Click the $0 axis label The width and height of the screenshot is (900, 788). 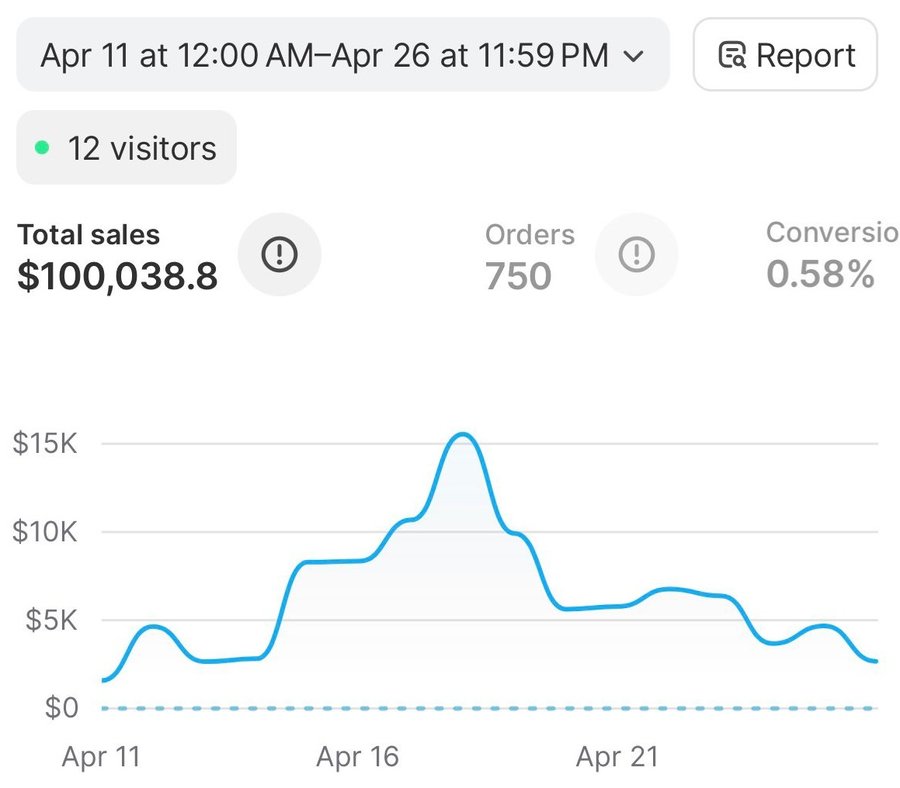[61, 708]
